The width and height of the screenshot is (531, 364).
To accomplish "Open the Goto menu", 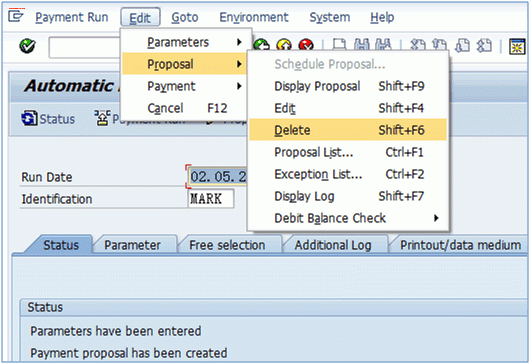I will click(x=185, y=17).
